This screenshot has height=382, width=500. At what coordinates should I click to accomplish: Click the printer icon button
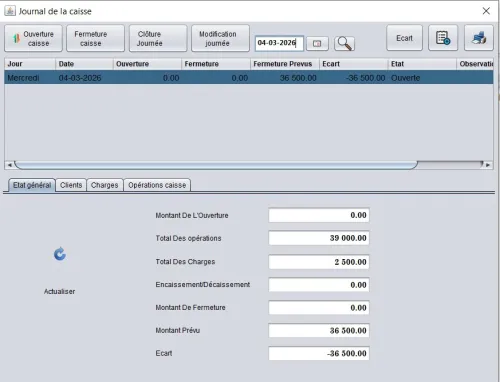(x=479, y=38)
